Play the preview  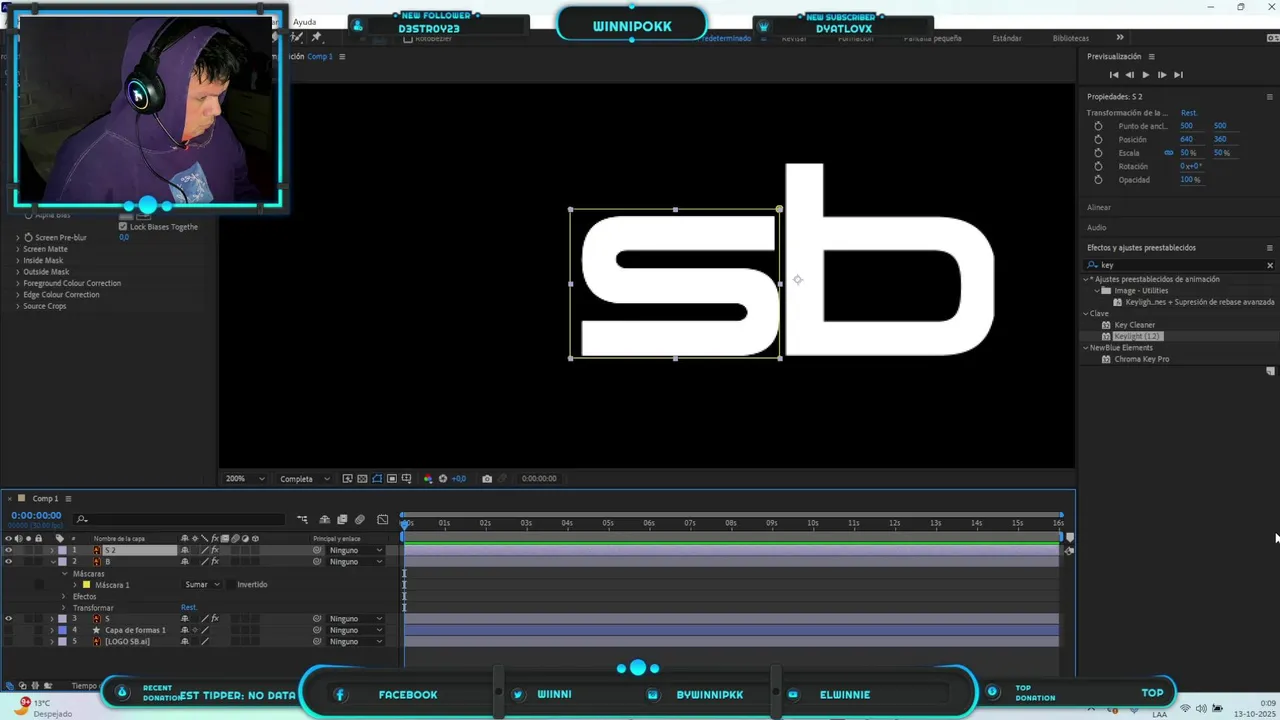point(1146,75)
